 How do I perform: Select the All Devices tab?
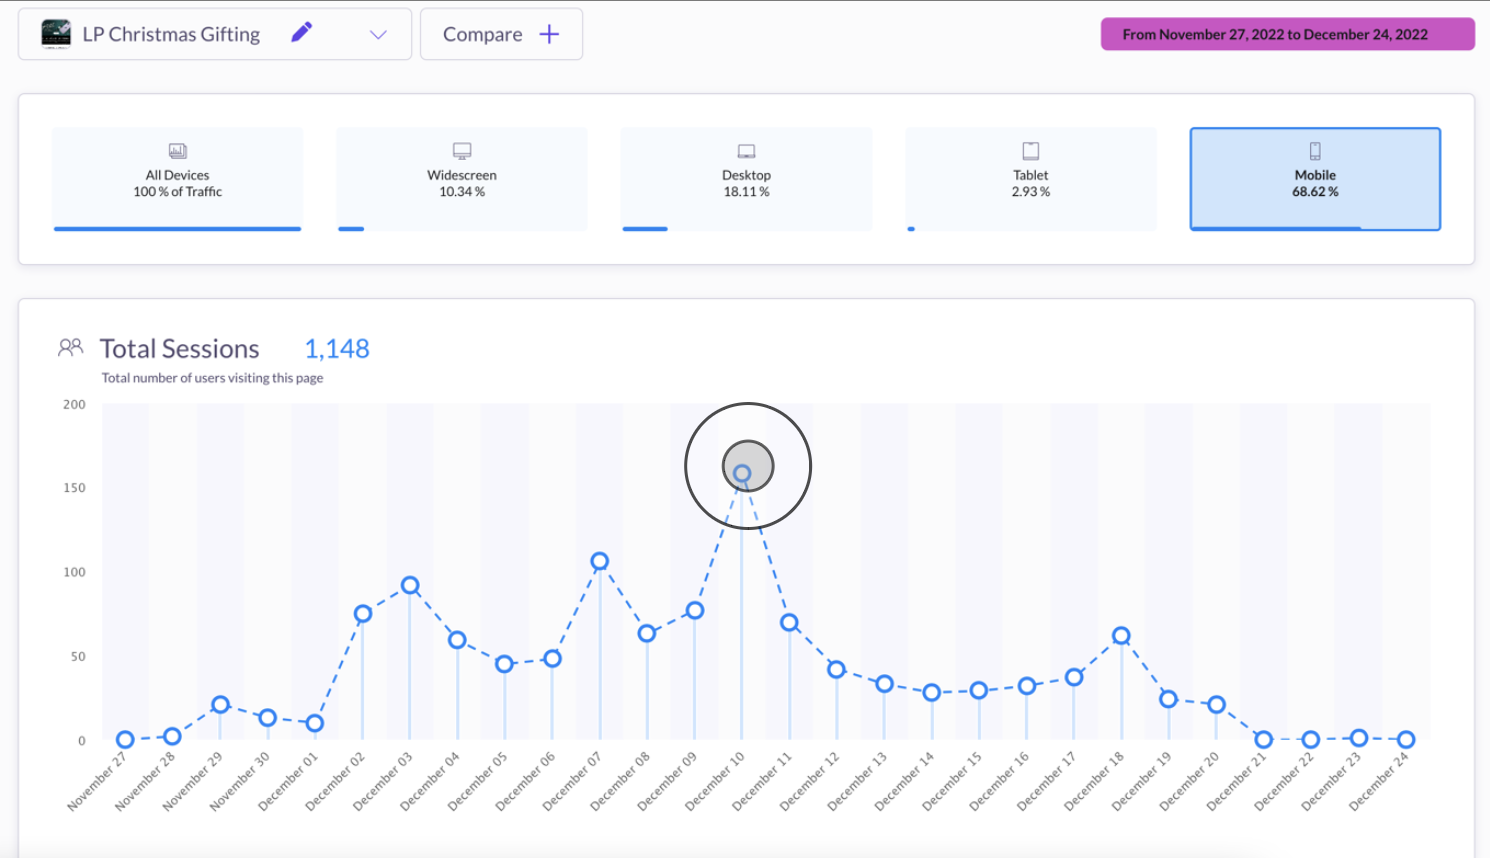(x=178, y=179)
